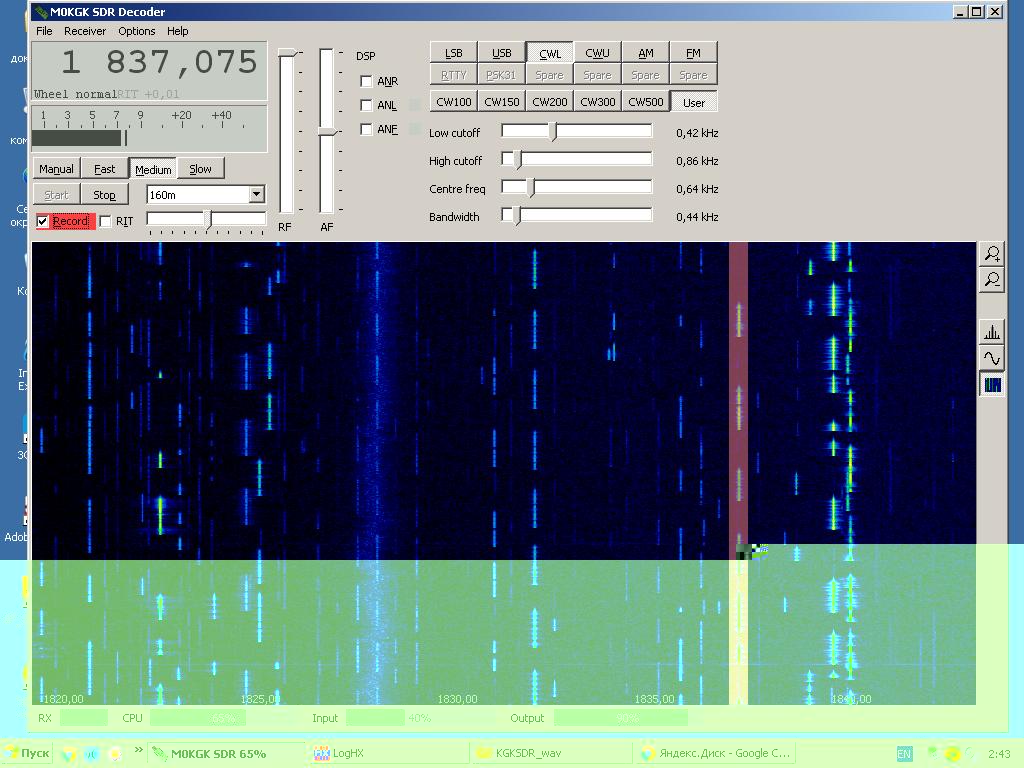
Task: Click the zoom out magnifier icon
Action: point(991,280)
